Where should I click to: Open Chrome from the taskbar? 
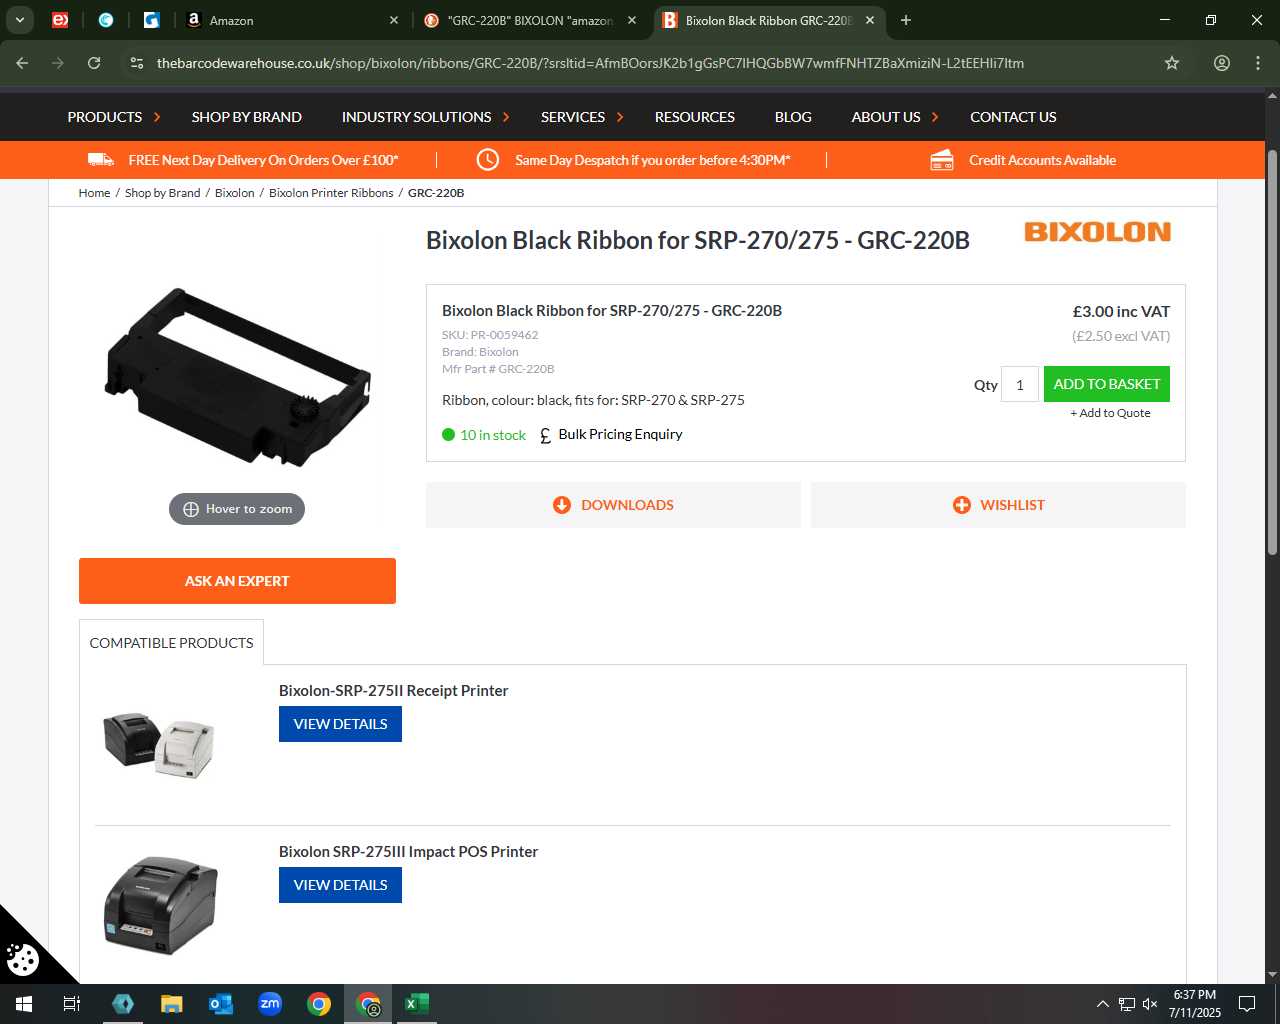(319, 1004)
